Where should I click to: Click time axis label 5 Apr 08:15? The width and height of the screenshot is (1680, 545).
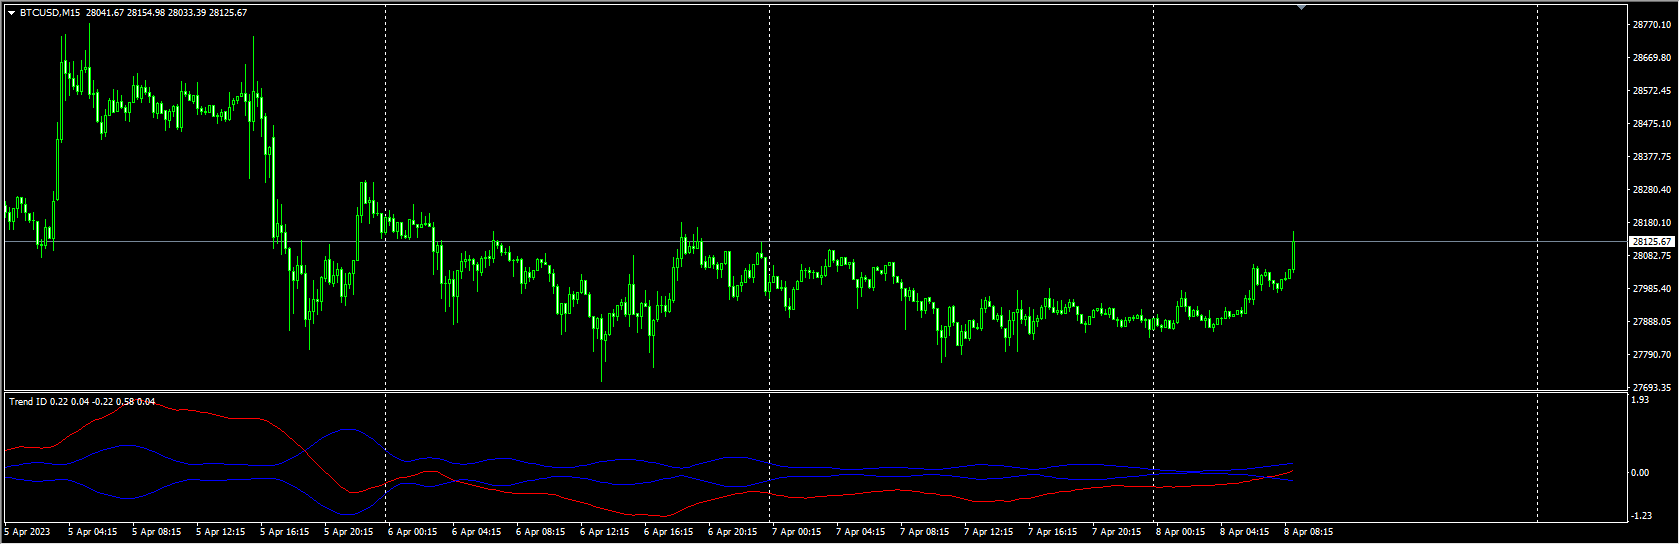coord(157,532)
